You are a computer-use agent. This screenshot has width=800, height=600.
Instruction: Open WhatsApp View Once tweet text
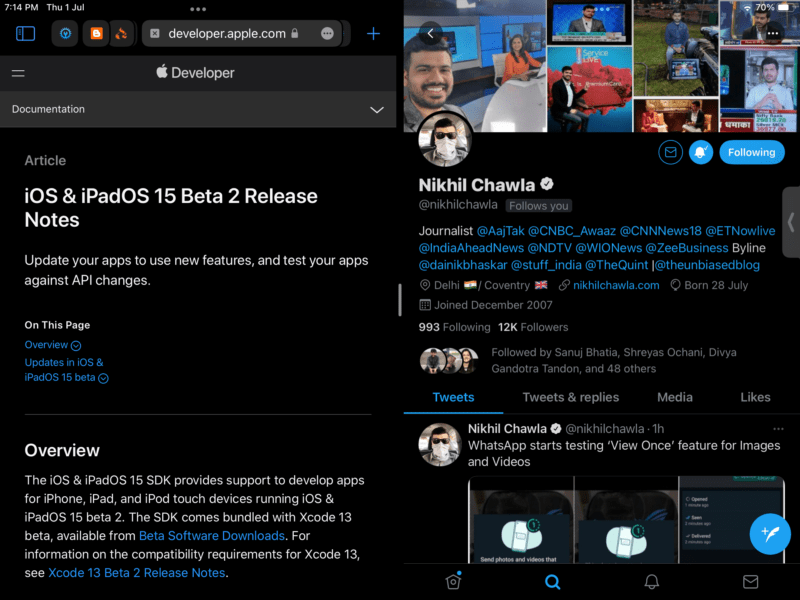click(624, 454)
